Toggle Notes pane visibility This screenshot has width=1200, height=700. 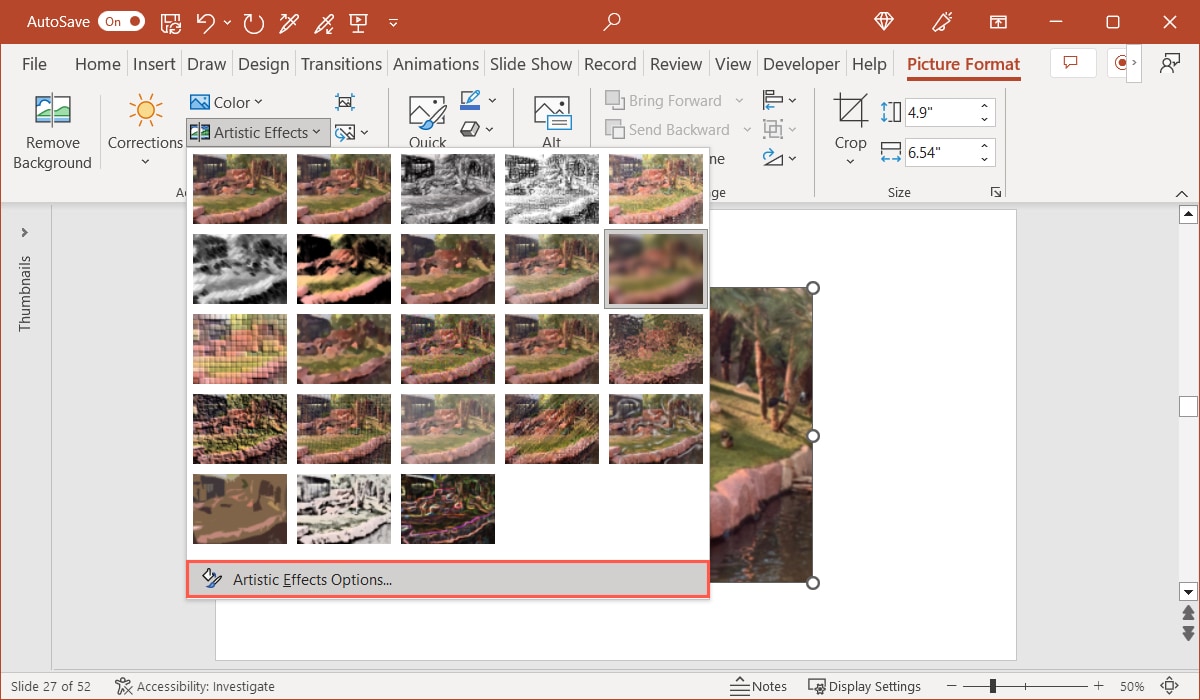pos(758,686)
